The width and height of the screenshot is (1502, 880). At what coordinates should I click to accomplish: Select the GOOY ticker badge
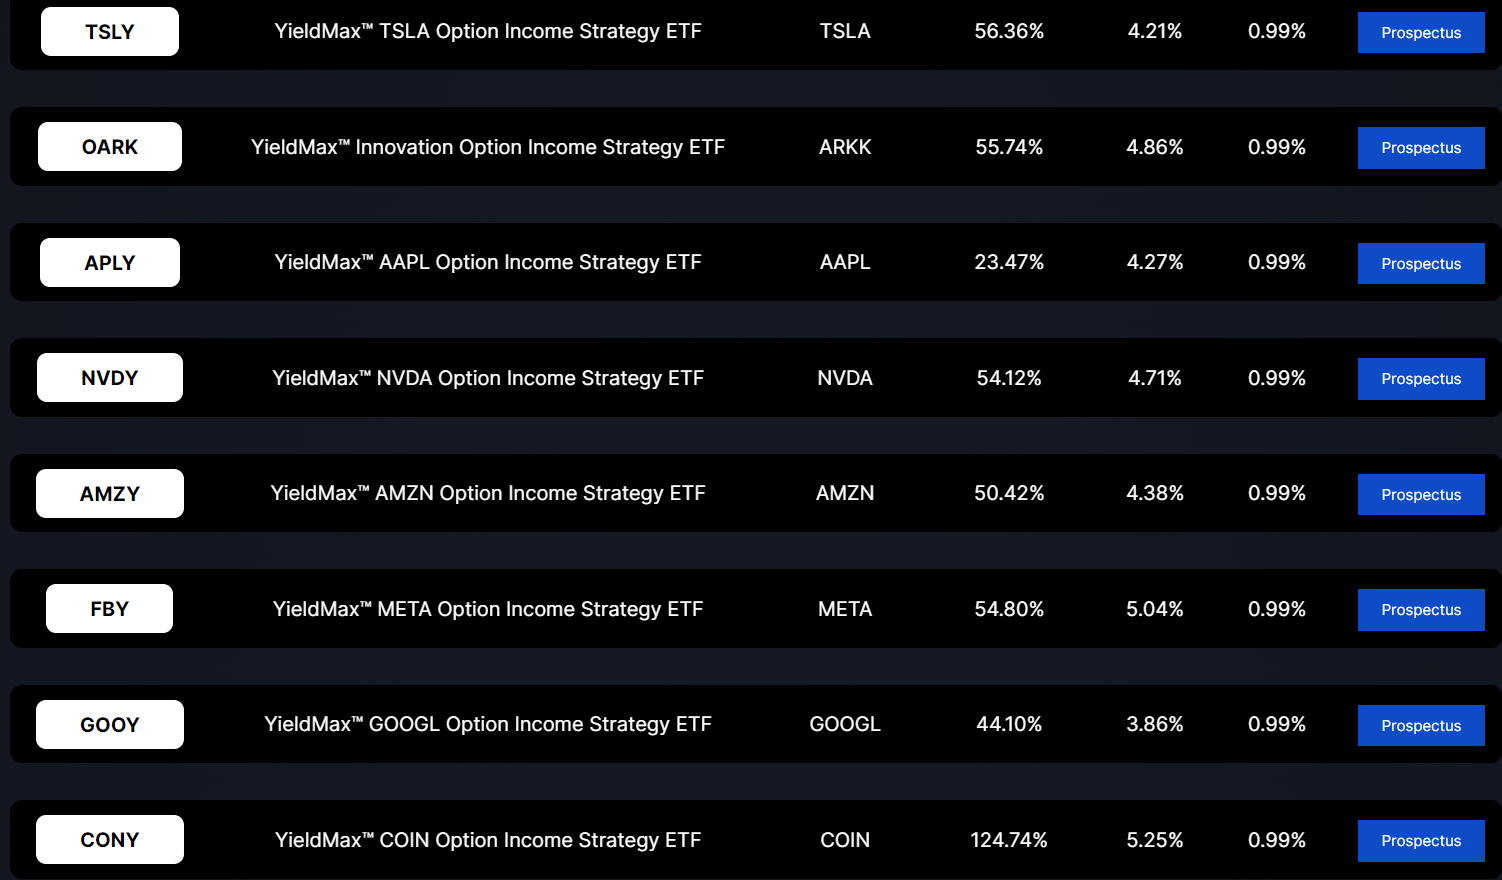(x=109, y=724)
